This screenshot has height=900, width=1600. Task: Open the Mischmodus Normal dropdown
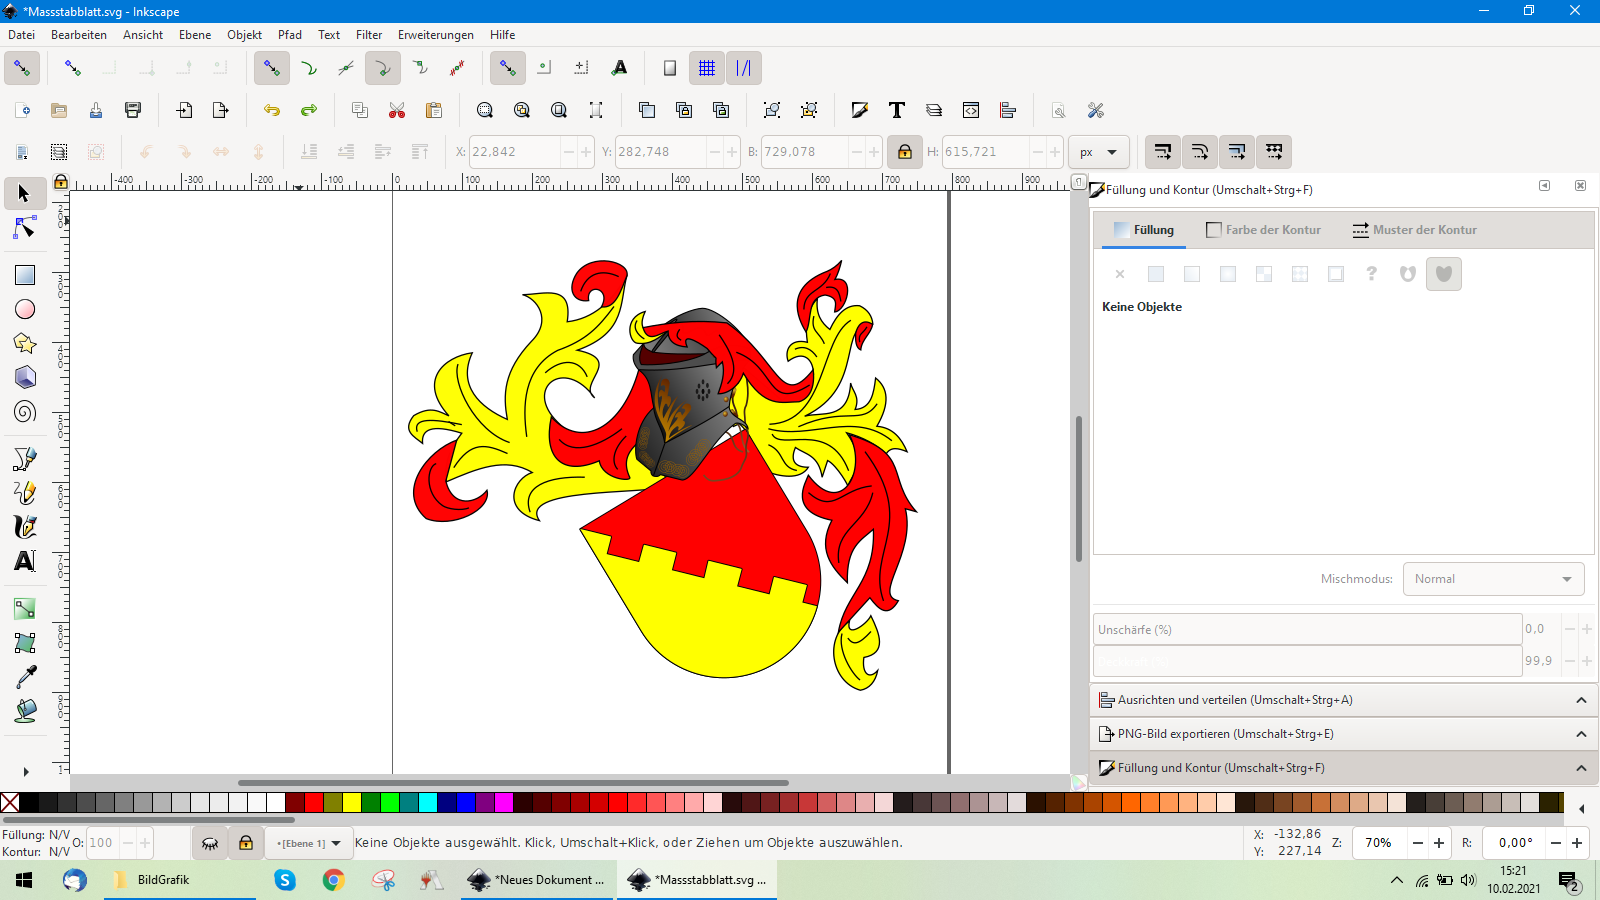point(1493,579)
